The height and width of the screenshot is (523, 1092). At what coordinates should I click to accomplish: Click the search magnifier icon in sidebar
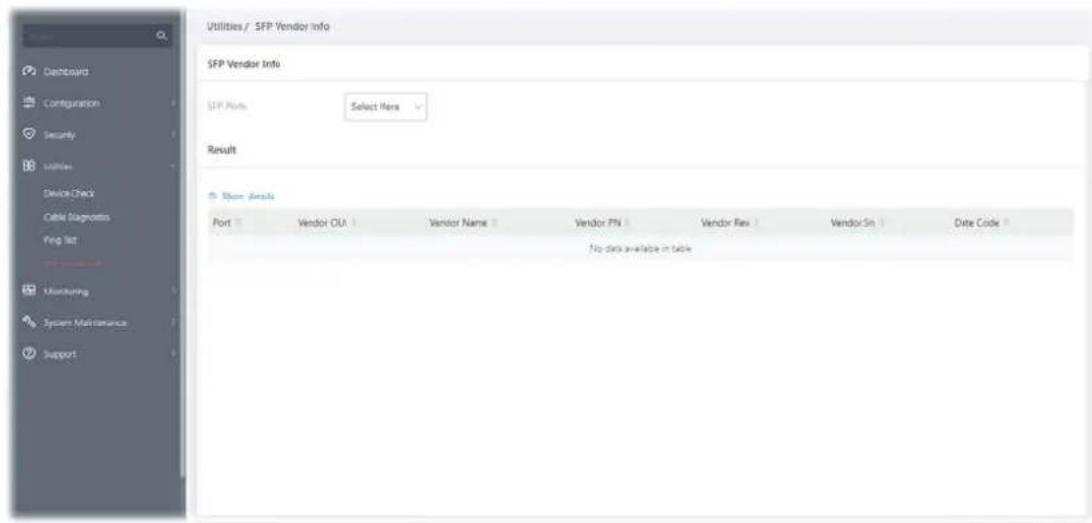(x=162, y=35)
